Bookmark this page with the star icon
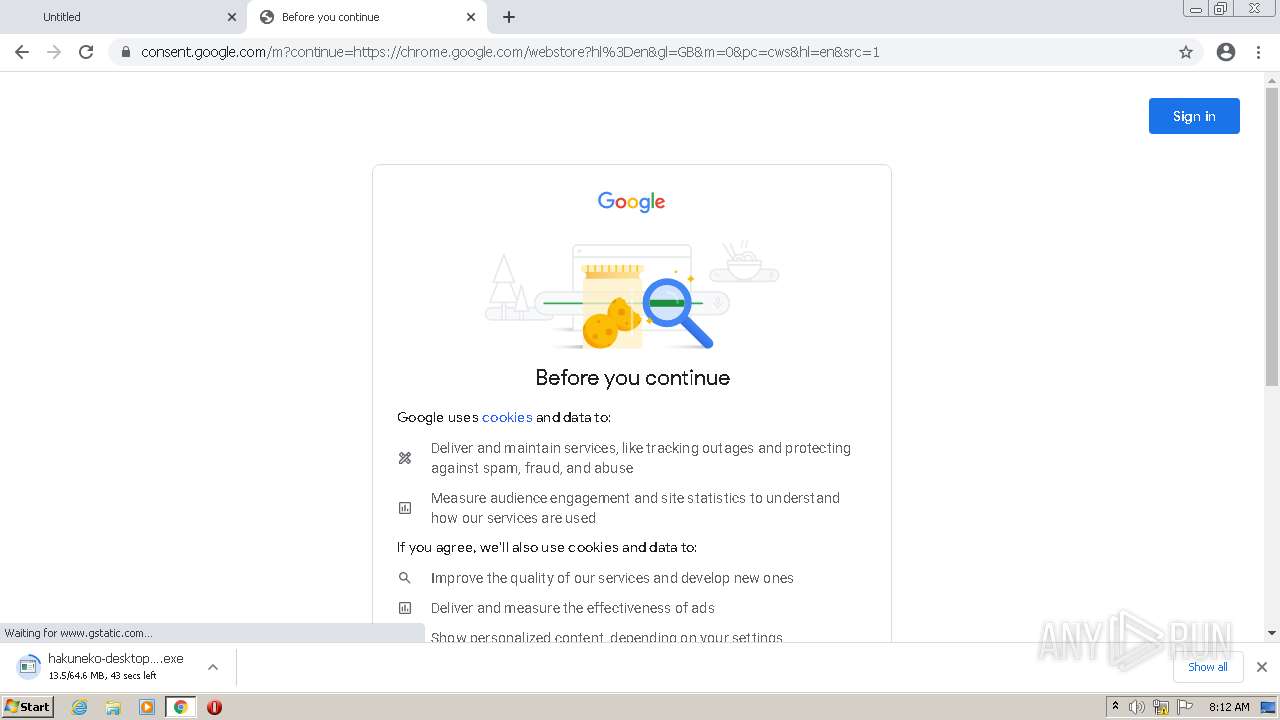 point(1186,52)
